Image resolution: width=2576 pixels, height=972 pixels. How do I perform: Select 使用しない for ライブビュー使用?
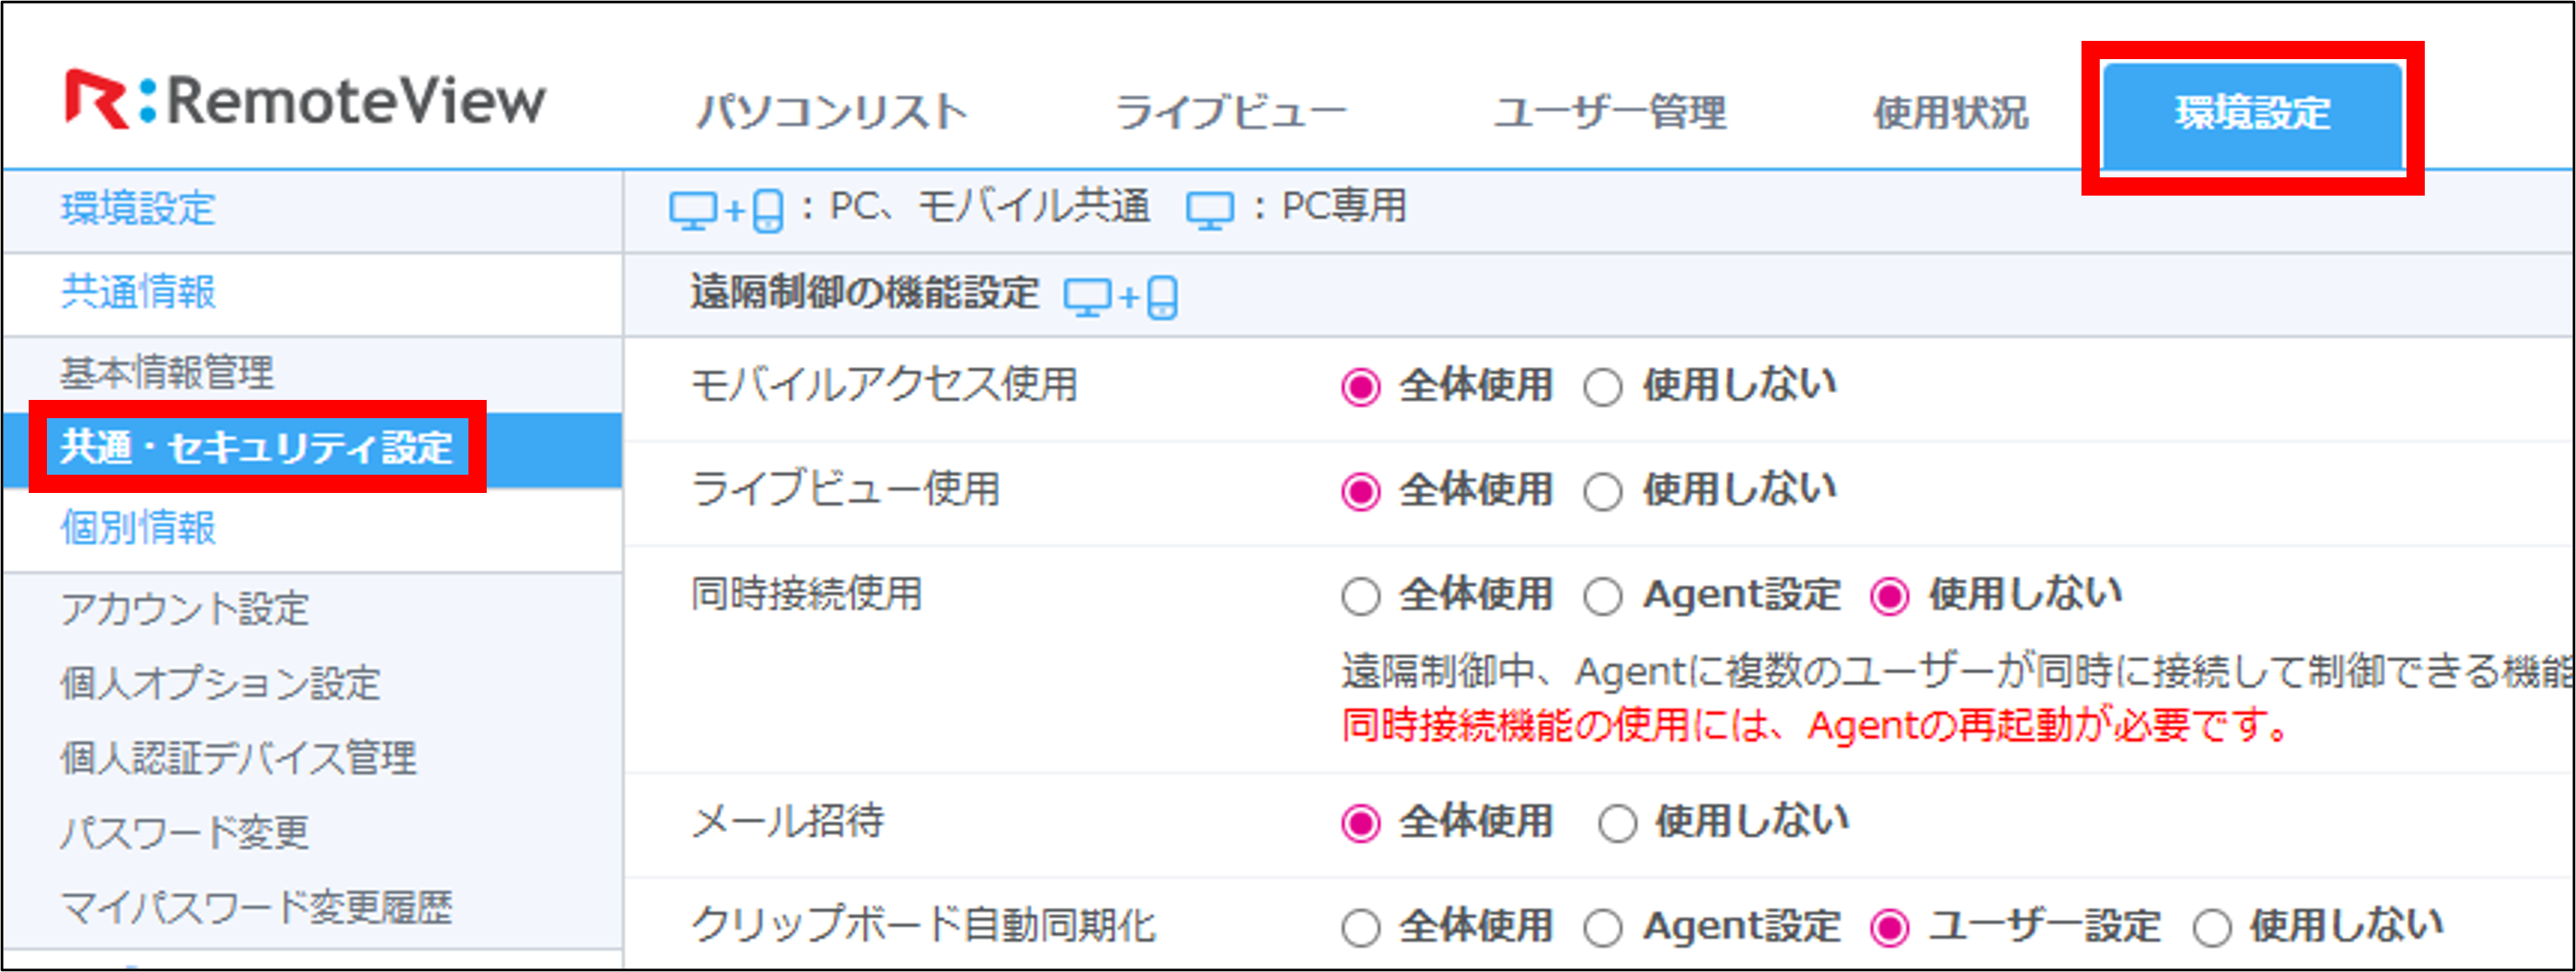coord(1603,492)
